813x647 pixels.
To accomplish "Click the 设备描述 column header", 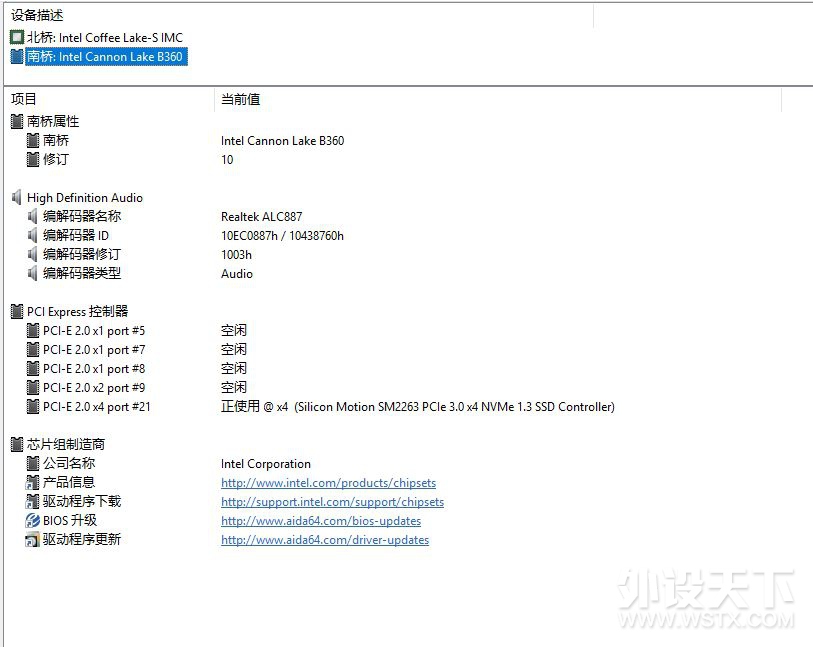I will click(x=37, y=16).
